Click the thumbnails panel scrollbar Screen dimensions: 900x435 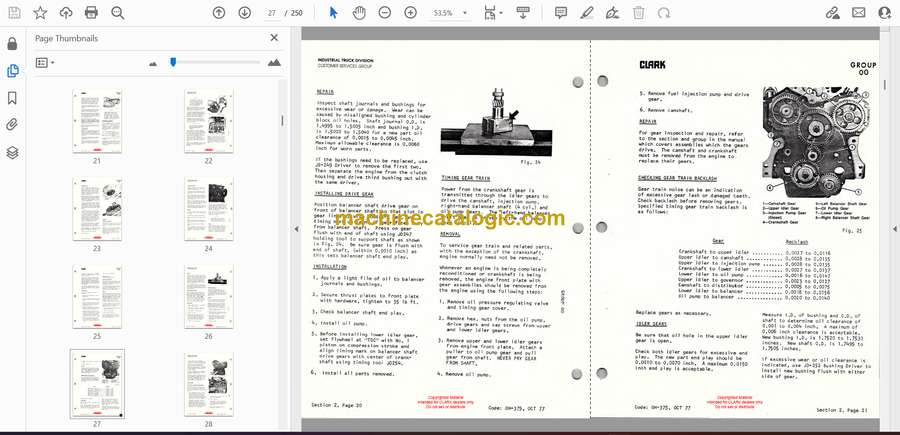282,121
